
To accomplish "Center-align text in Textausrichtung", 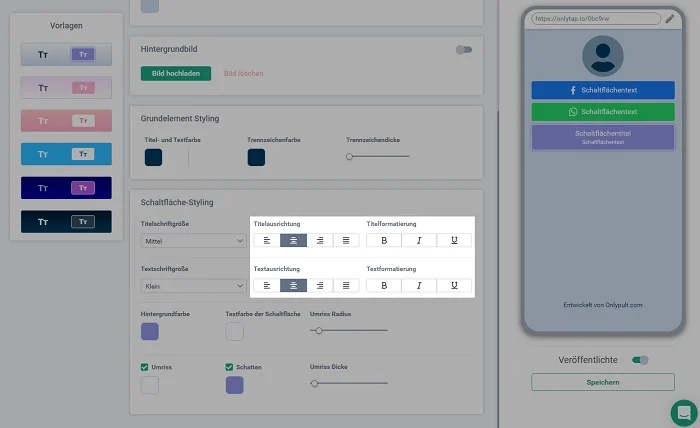I will click(293, 285).
